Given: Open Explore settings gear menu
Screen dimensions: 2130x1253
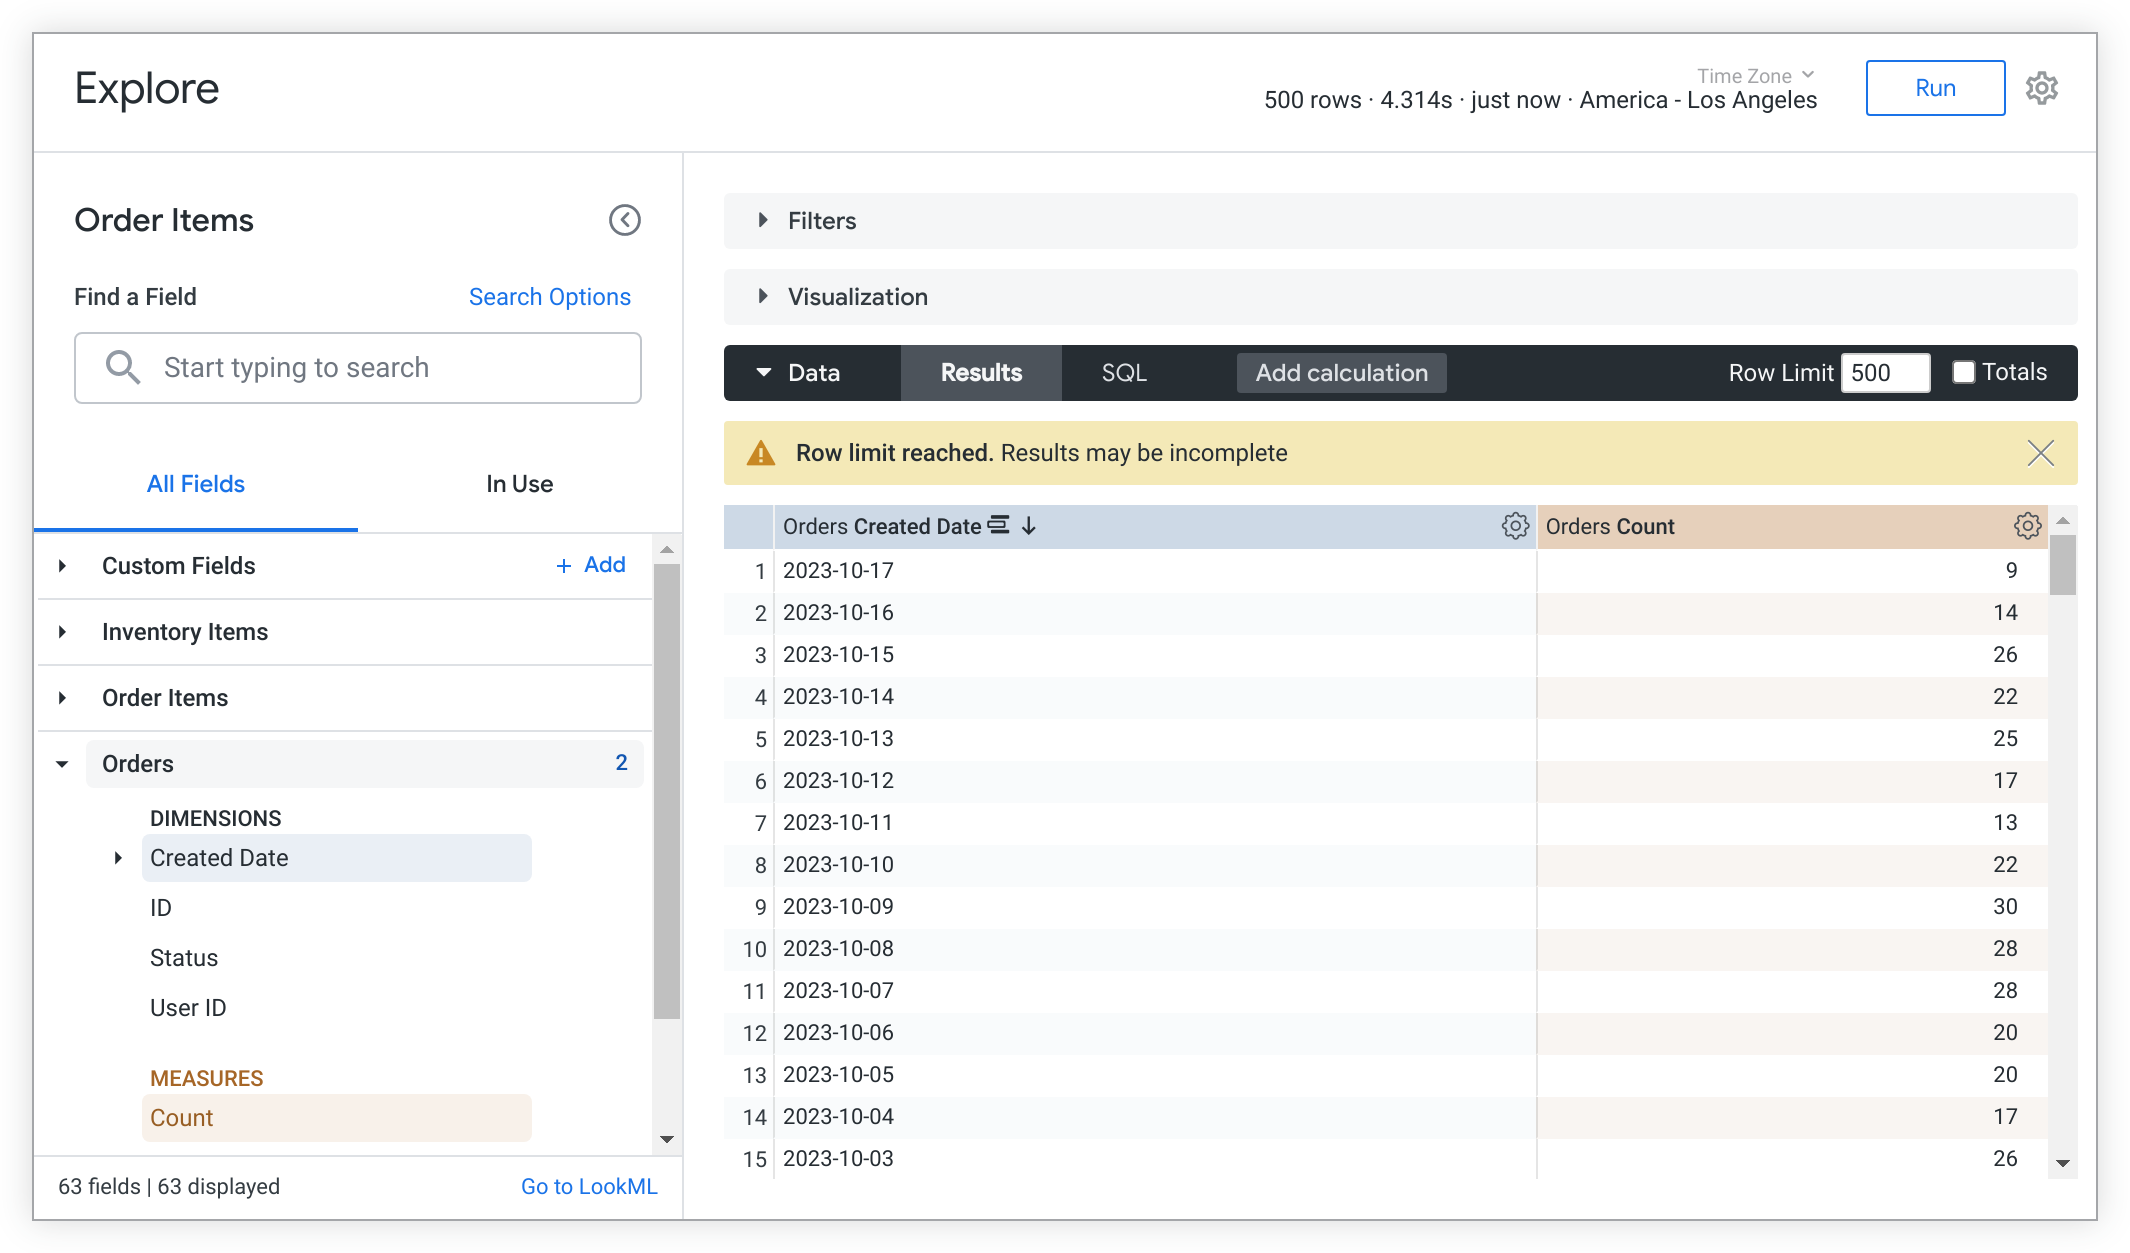Looking at the screenshot, I should pos(2041,88).
